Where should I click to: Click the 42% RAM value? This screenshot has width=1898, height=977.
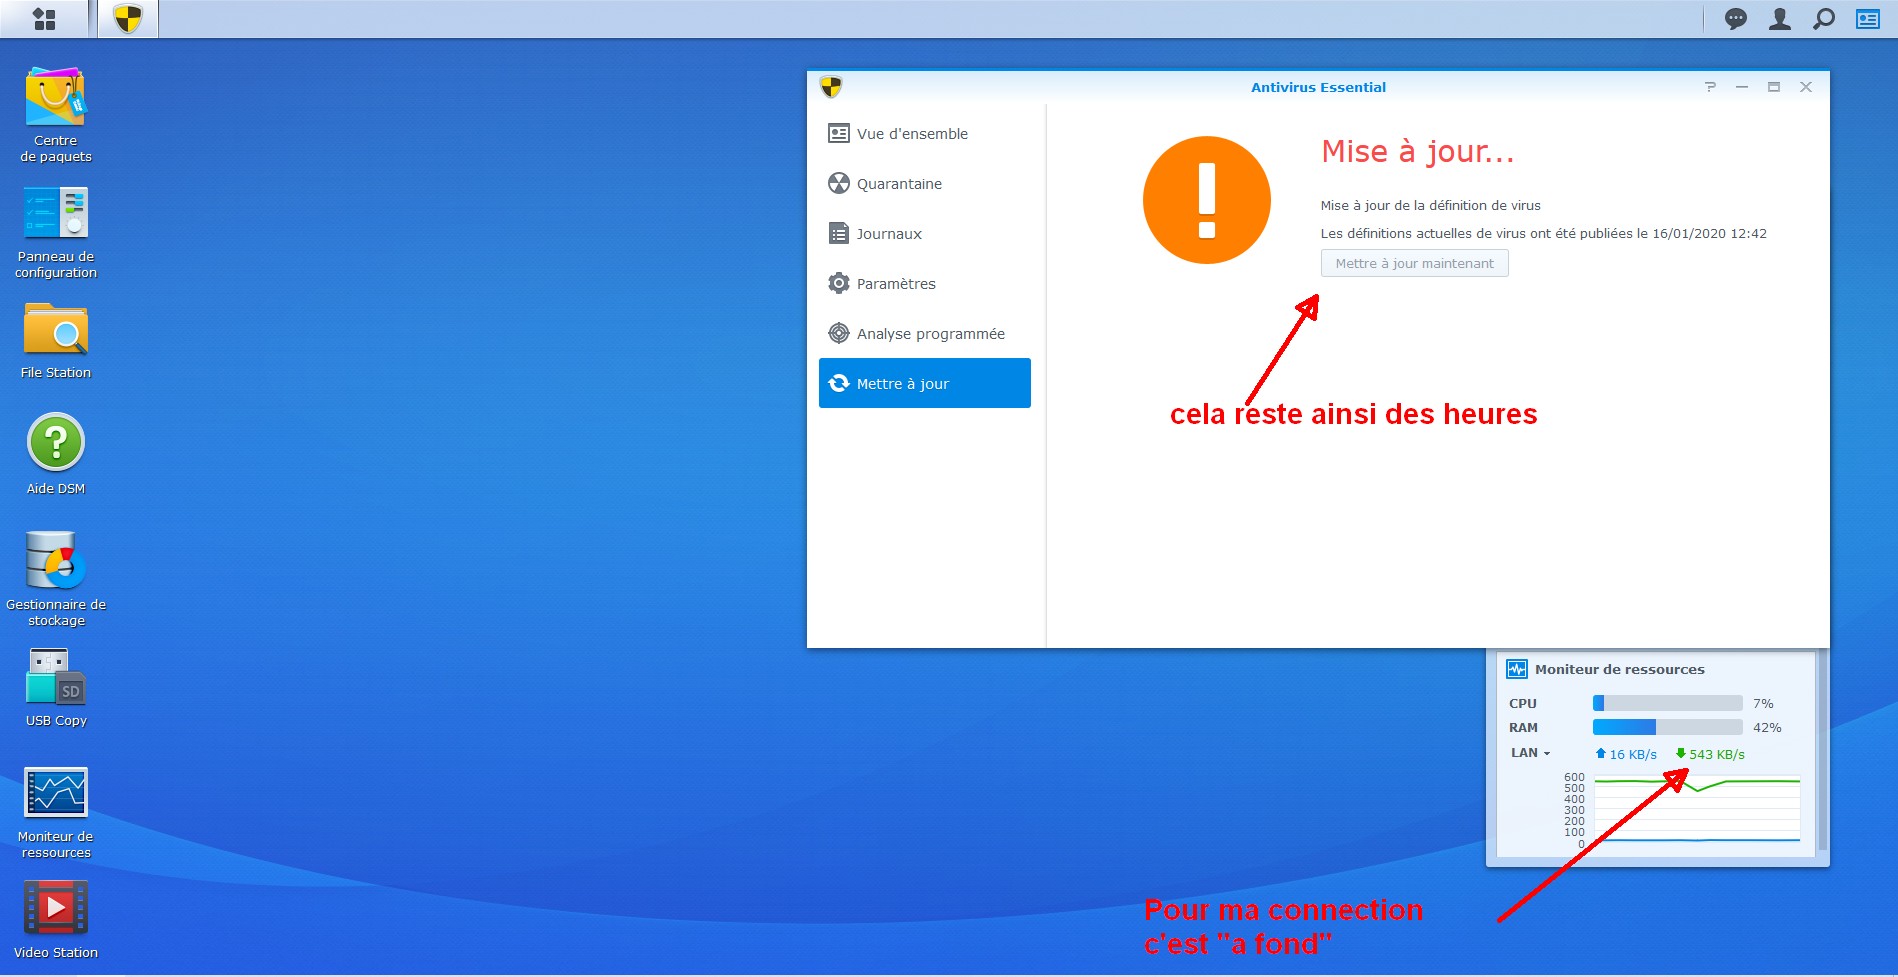[x=1767, y=727]
